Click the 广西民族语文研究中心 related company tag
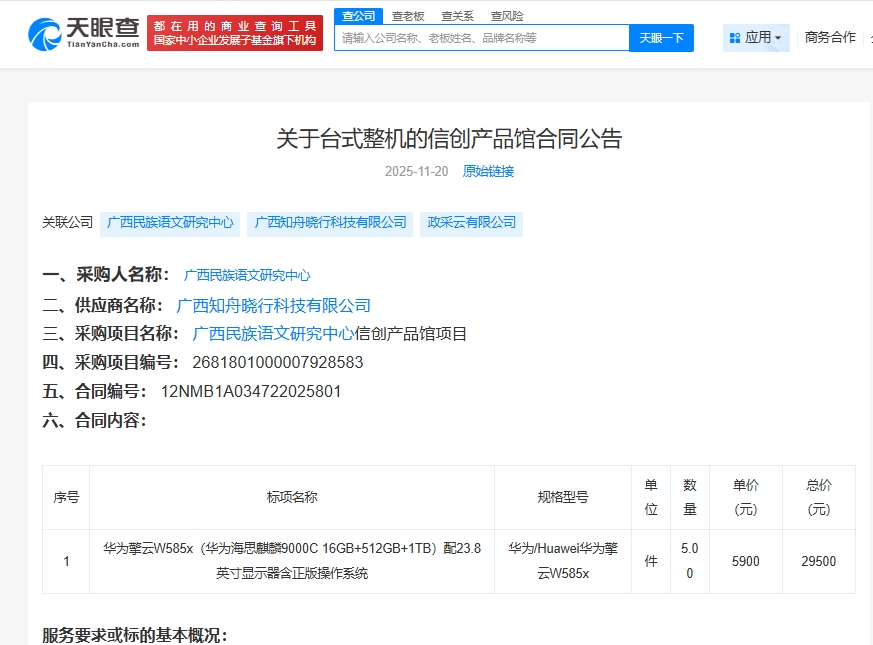 pyautogui.click(x=170, y=222)
